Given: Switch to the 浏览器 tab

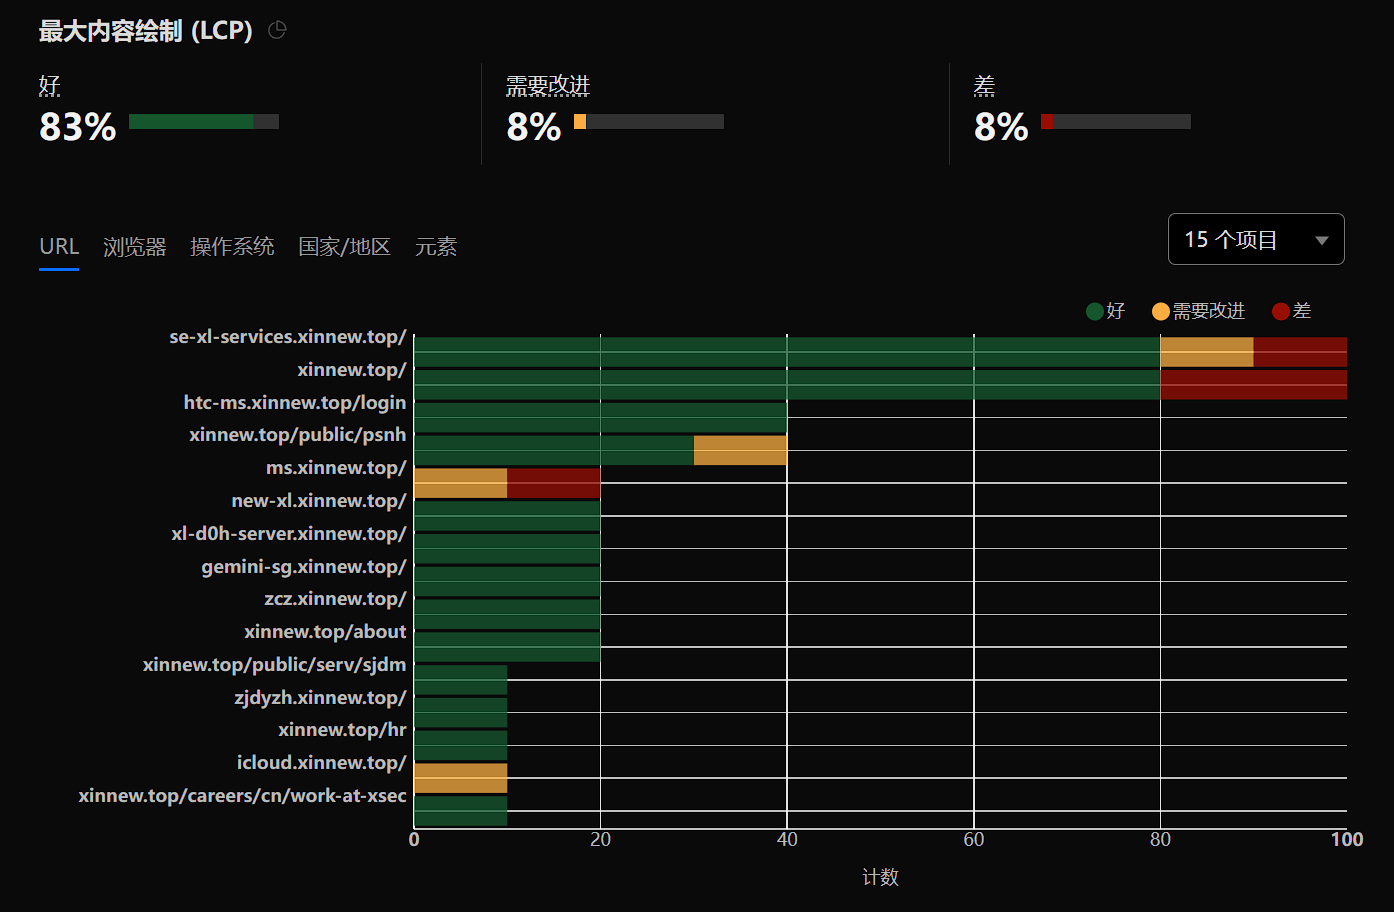Looking at the screenshot, I should pos(134,247).
